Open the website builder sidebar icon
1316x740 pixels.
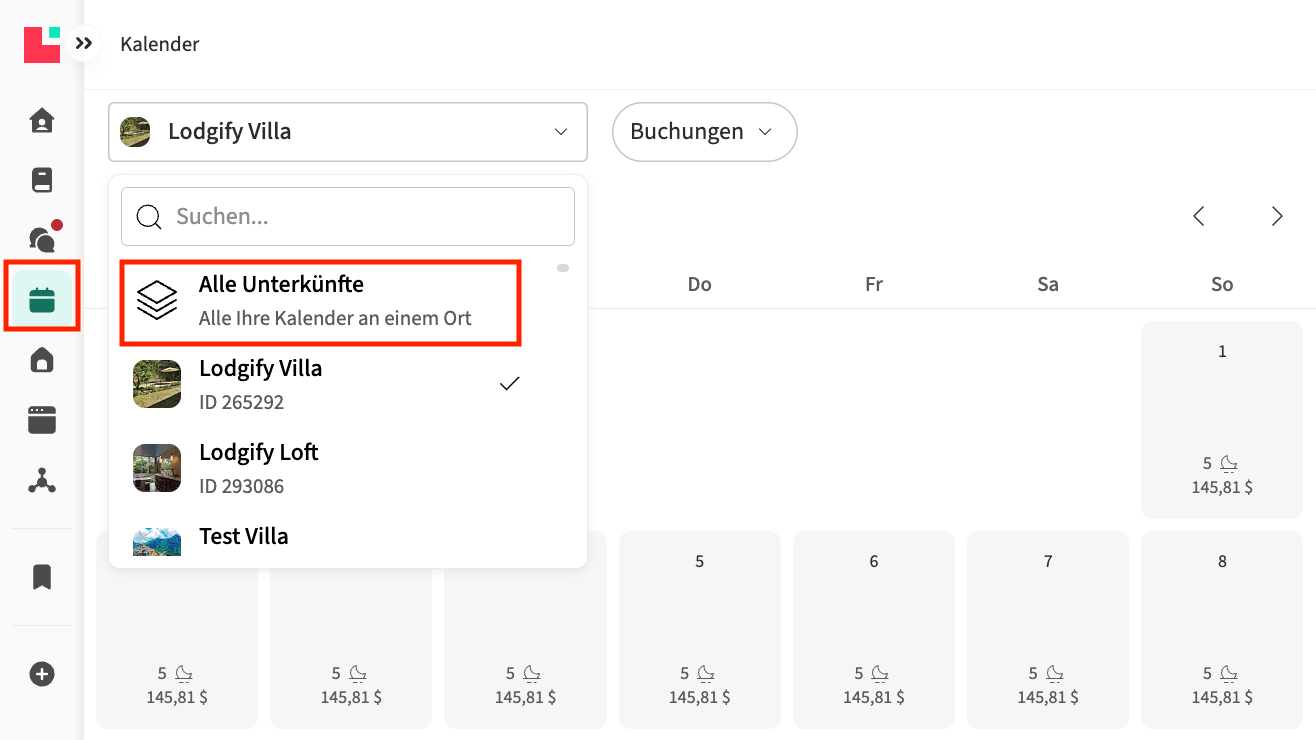point(42,420)
